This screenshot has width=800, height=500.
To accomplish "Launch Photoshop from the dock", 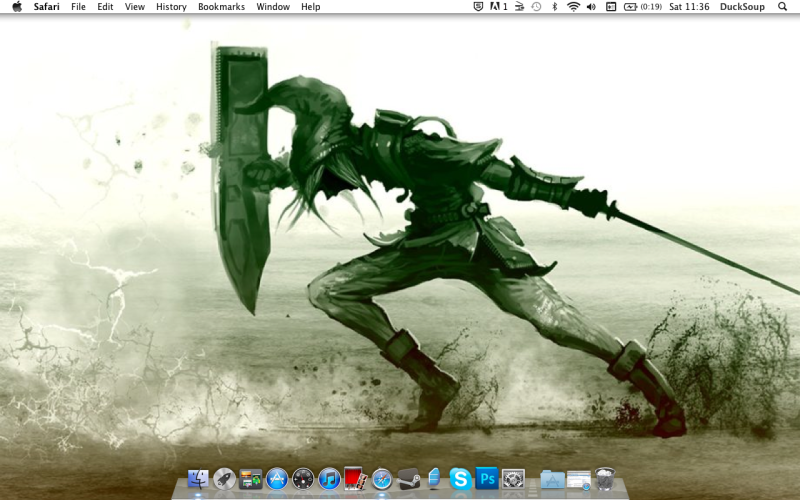I will (x=487, y=479).
